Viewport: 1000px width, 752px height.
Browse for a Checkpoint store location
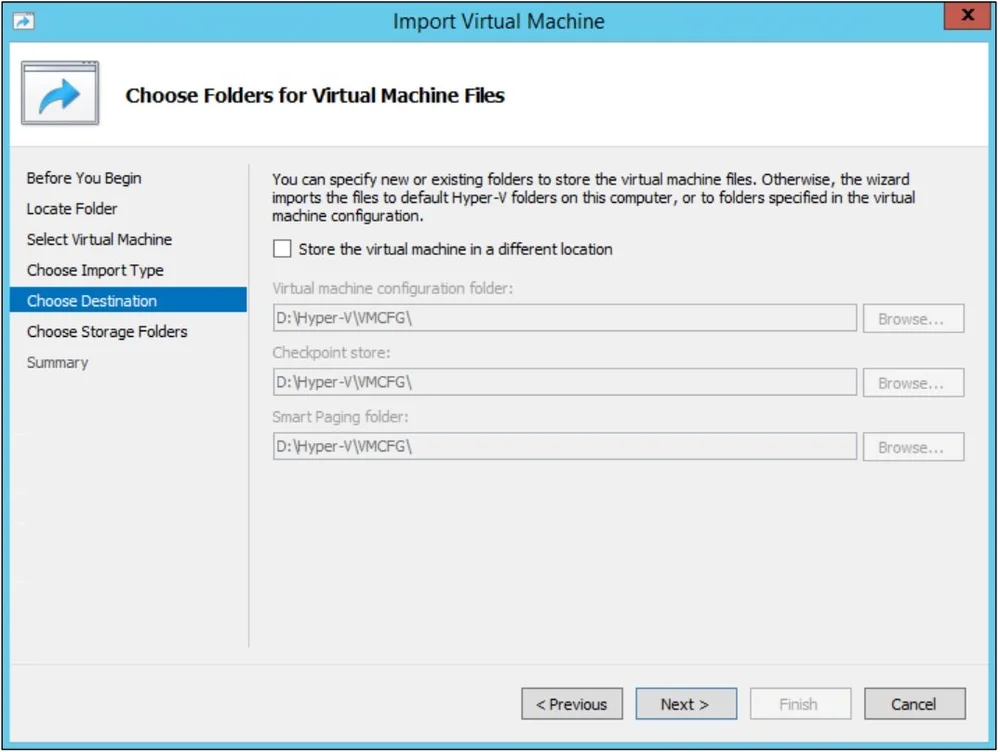[x=912, y=382]
